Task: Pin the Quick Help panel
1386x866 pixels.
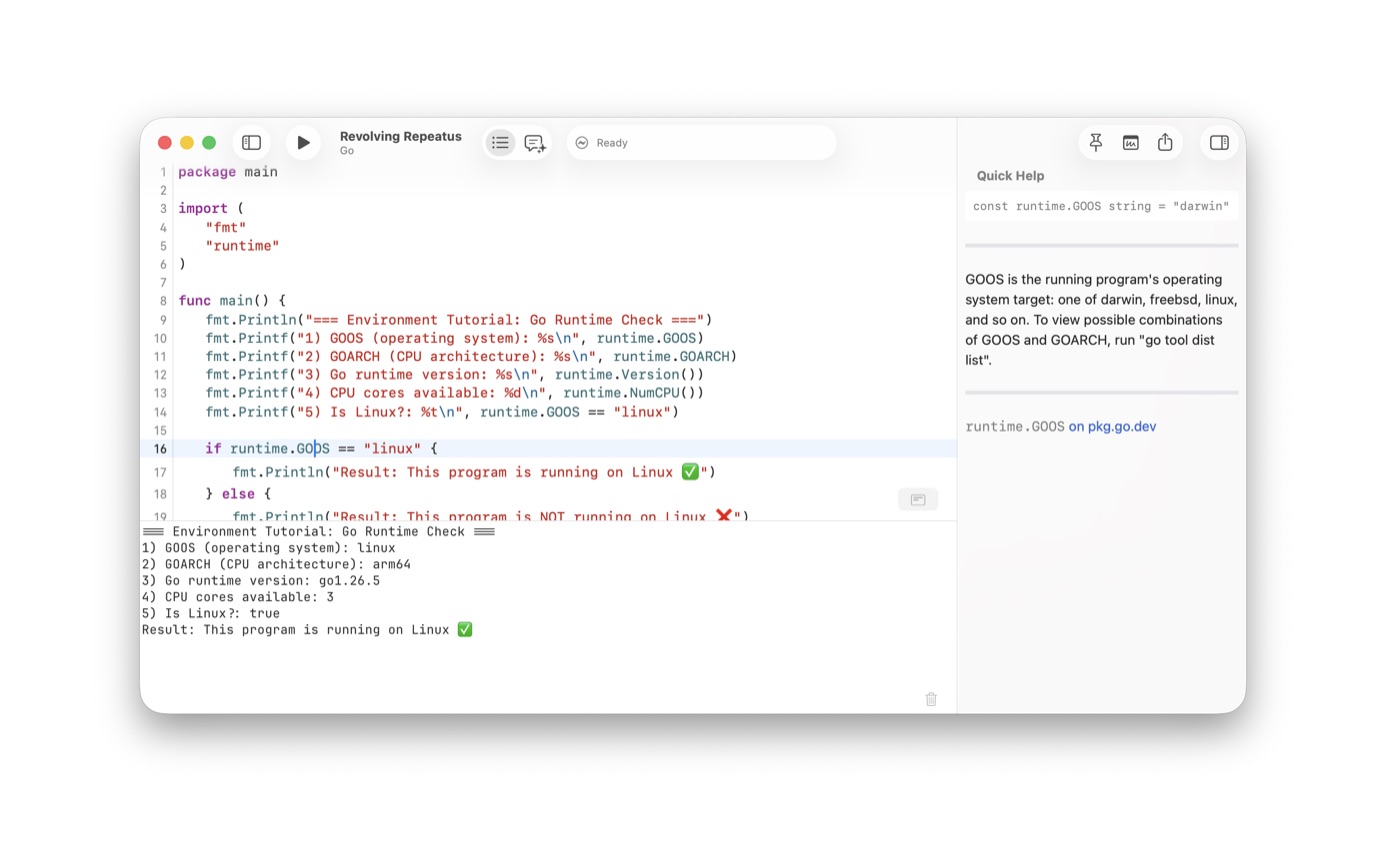Action: [x=1096, y=143]
